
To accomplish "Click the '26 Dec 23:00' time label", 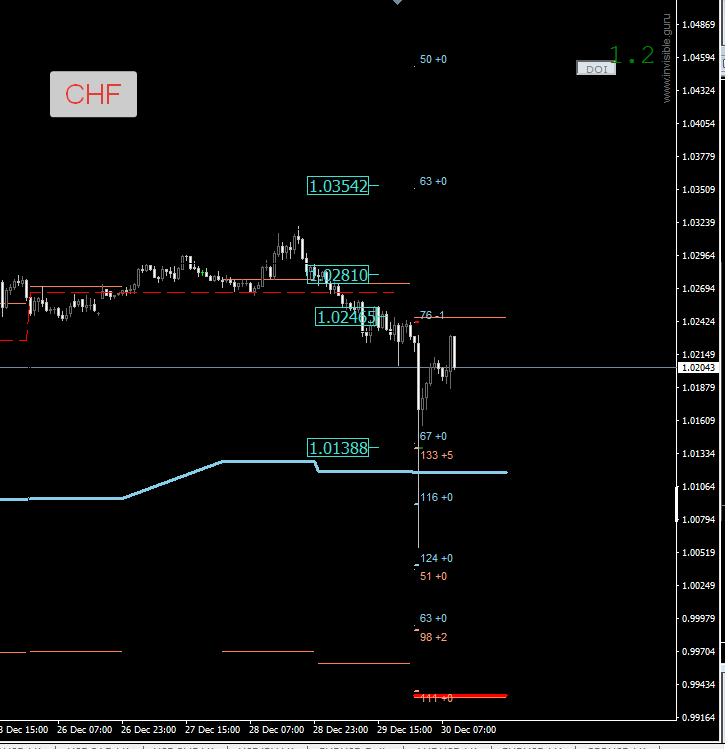I will pyautogui.click(x=149, y=730).
